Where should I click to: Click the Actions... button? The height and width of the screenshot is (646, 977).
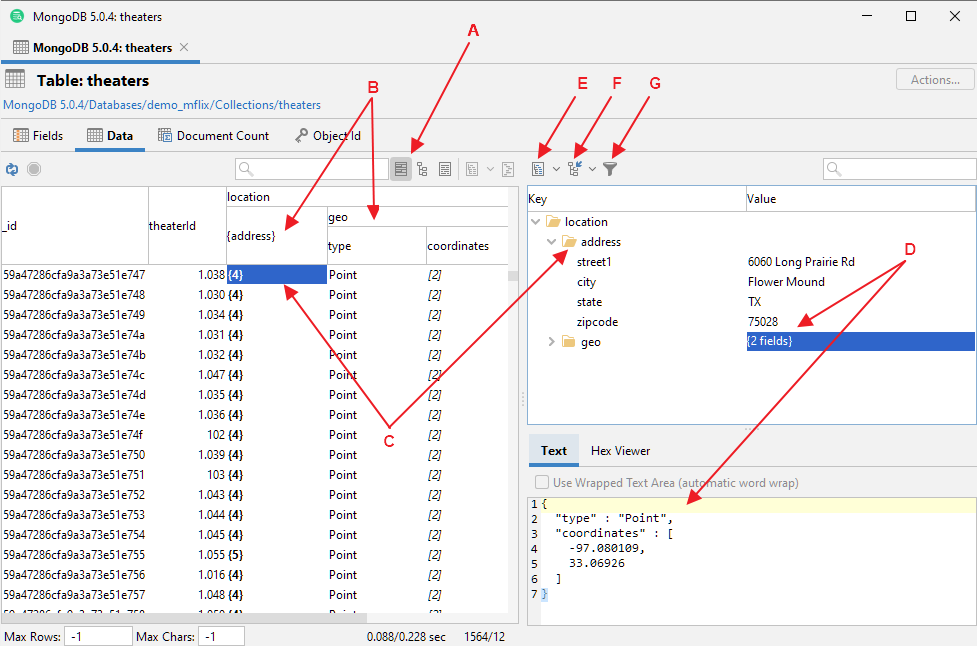[933, 79]
